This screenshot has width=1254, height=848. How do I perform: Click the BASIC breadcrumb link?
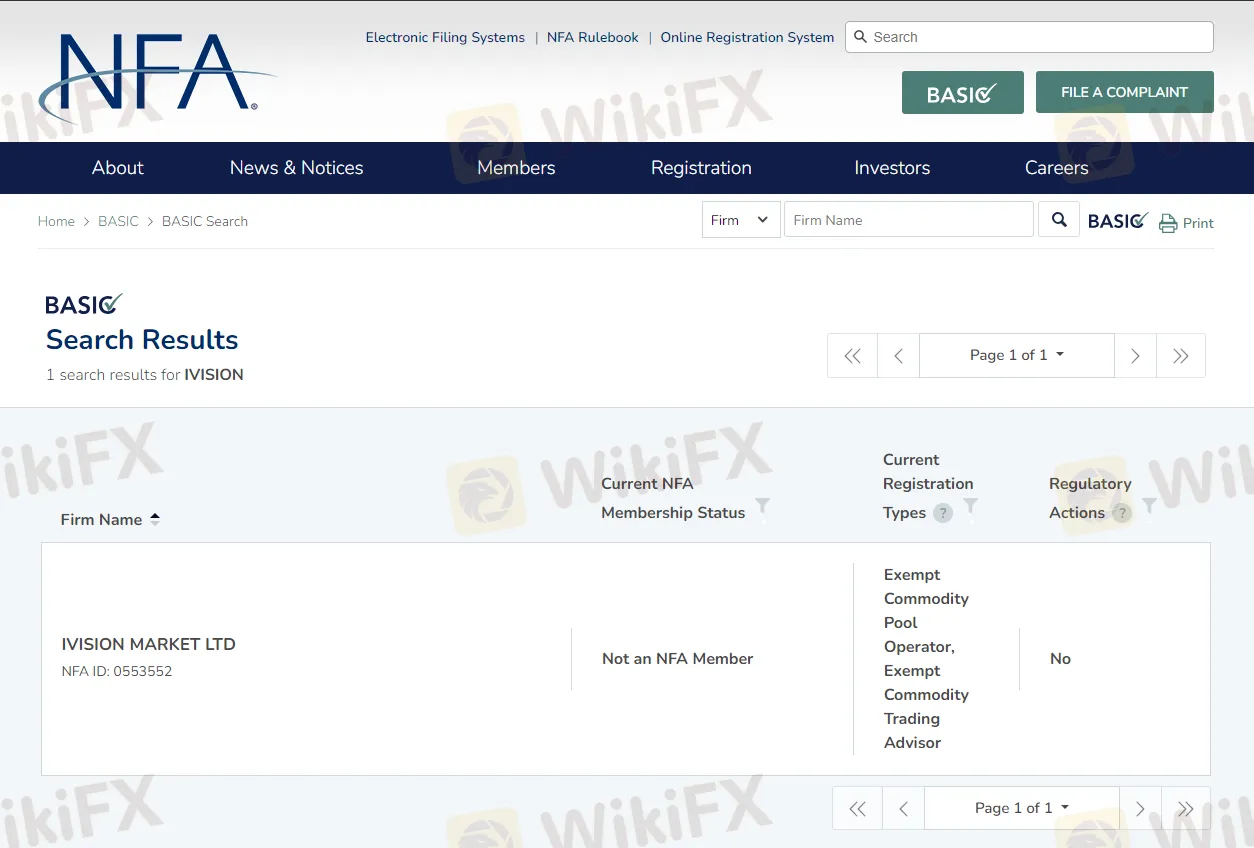tap(118, 221)
